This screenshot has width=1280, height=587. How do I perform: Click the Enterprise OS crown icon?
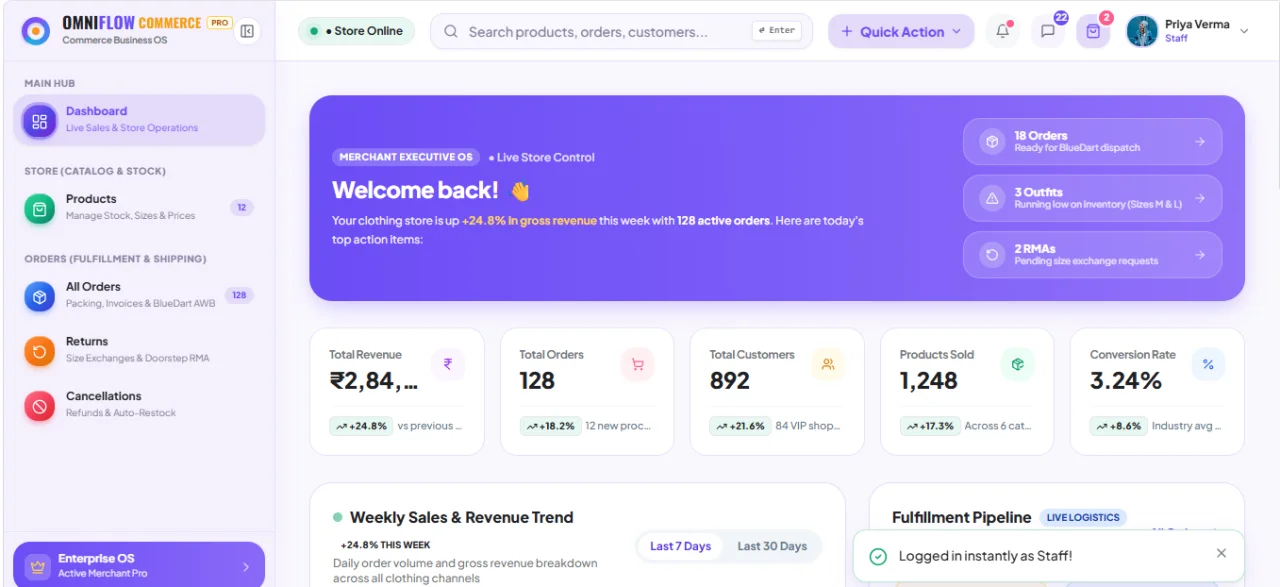point(38,567)
